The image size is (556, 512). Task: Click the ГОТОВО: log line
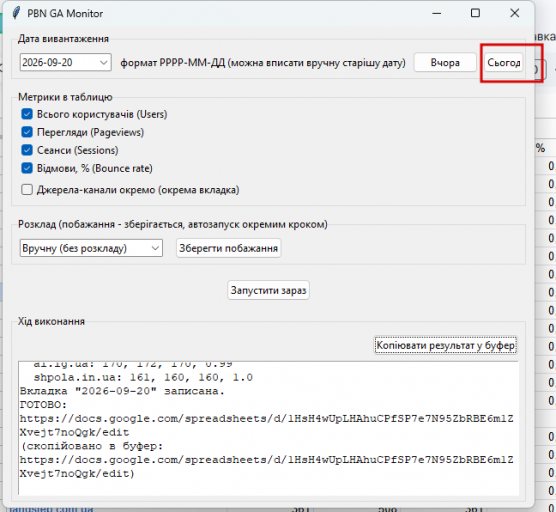pos(44,405)
